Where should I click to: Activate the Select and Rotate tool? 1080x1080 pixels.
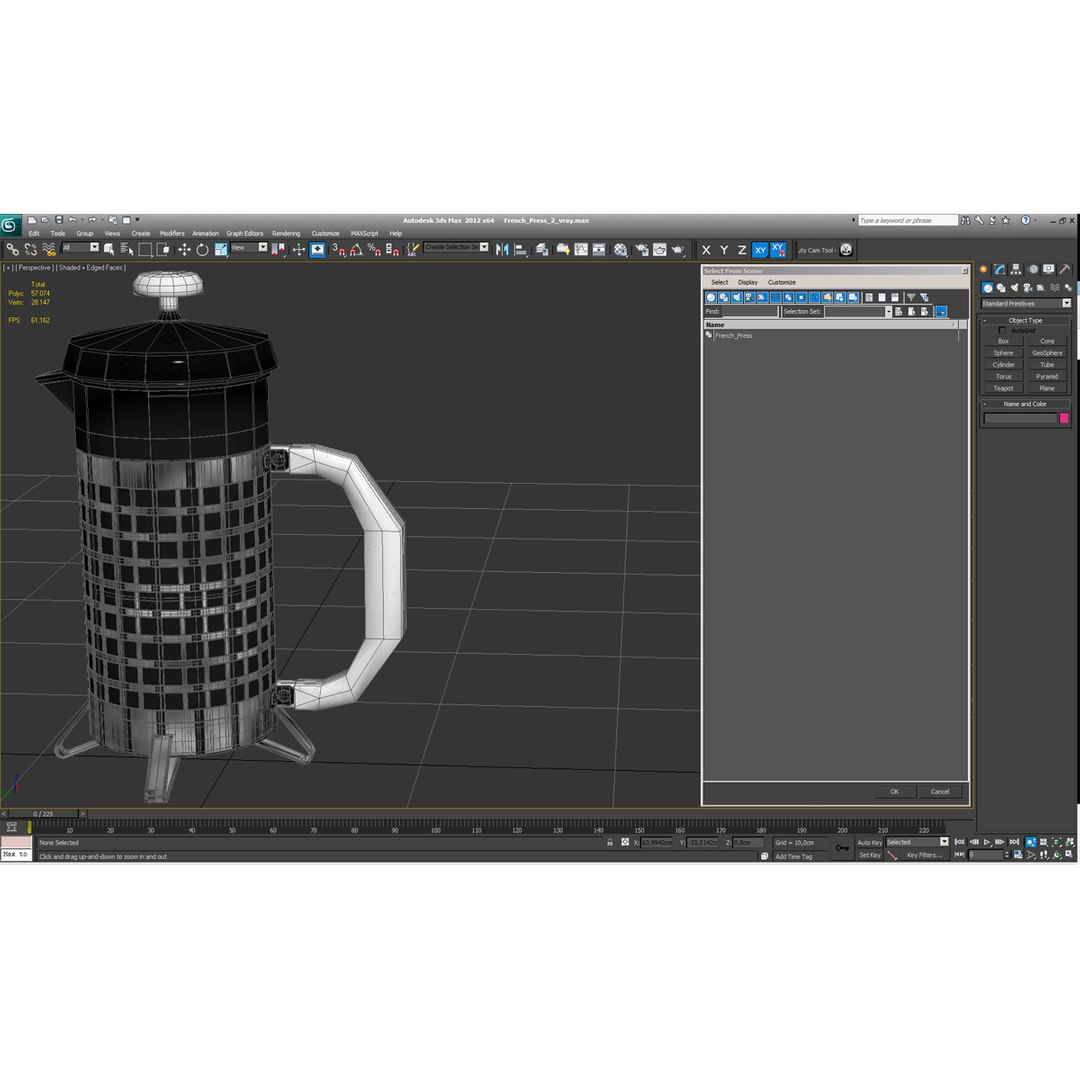coord(202,249)
